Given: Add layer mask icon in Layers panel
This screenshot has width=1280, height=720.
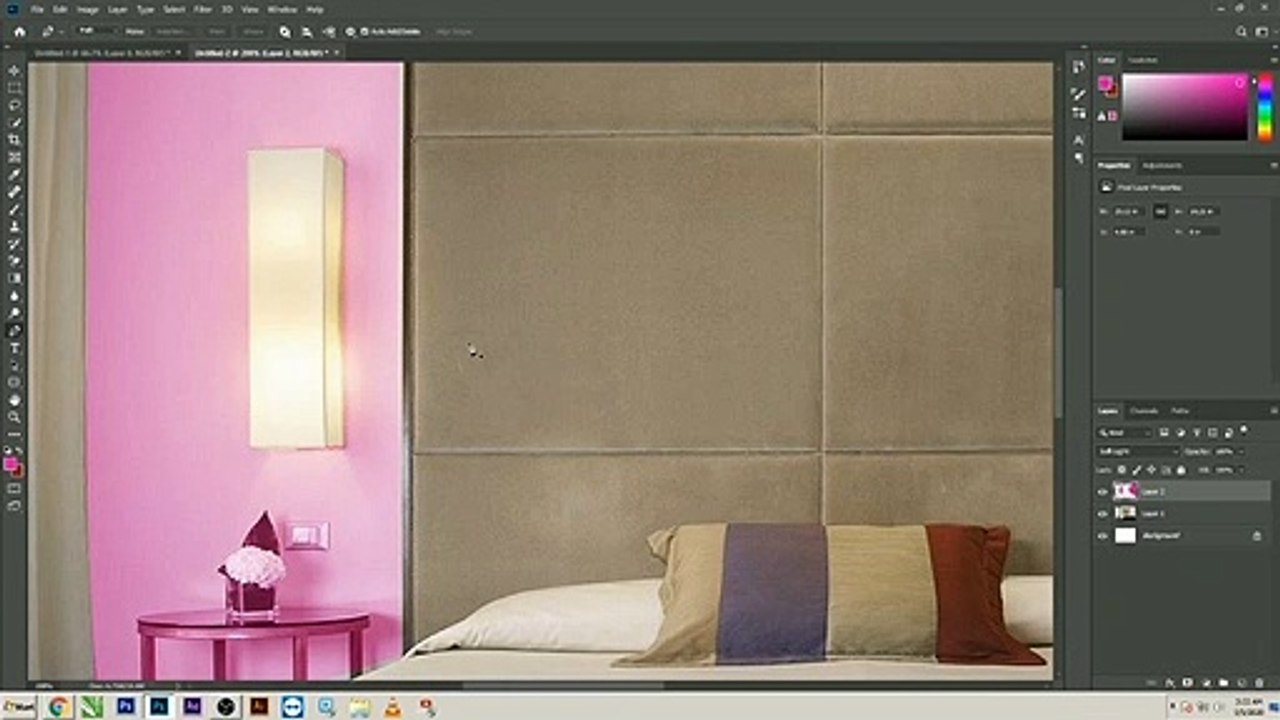Looking at the screenshot, I should coord(1188,683).
